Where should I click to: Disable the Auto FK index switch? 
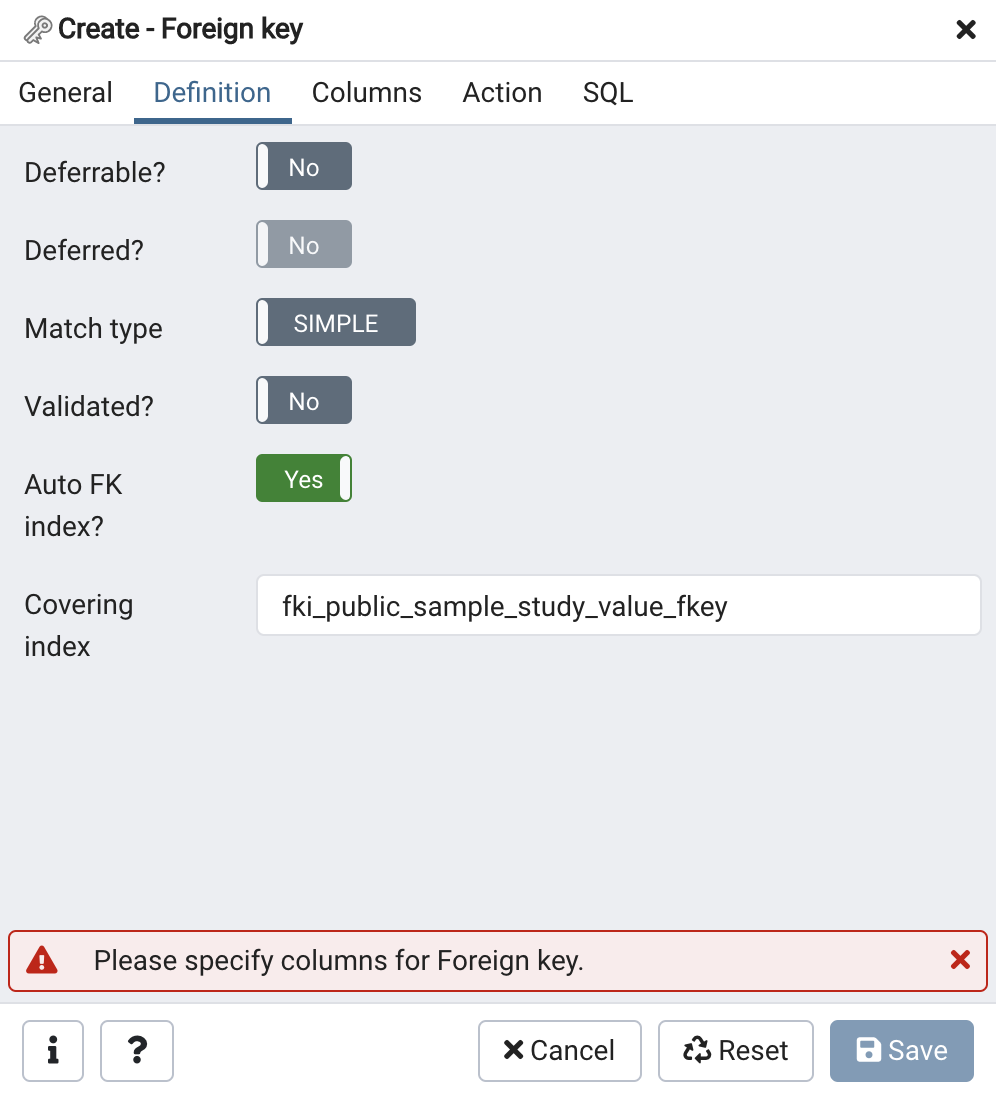click(x=304, y=479)
